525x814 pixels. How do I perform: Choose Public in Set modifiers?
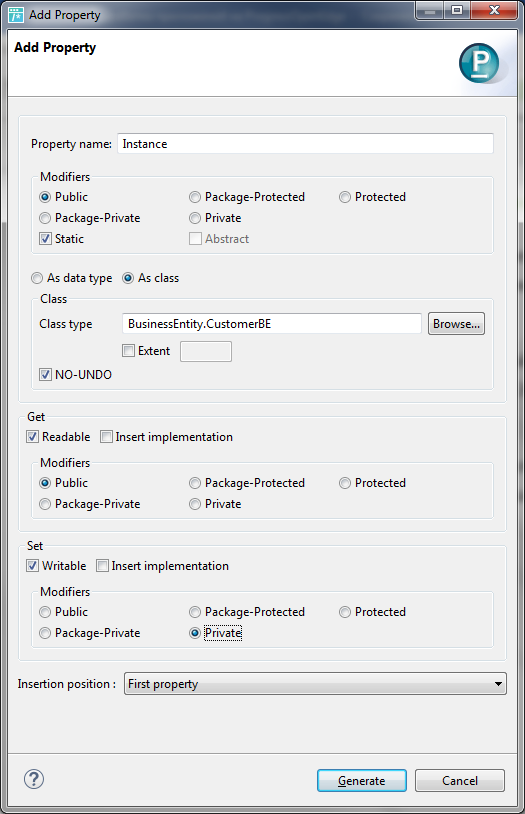point(45,612)
